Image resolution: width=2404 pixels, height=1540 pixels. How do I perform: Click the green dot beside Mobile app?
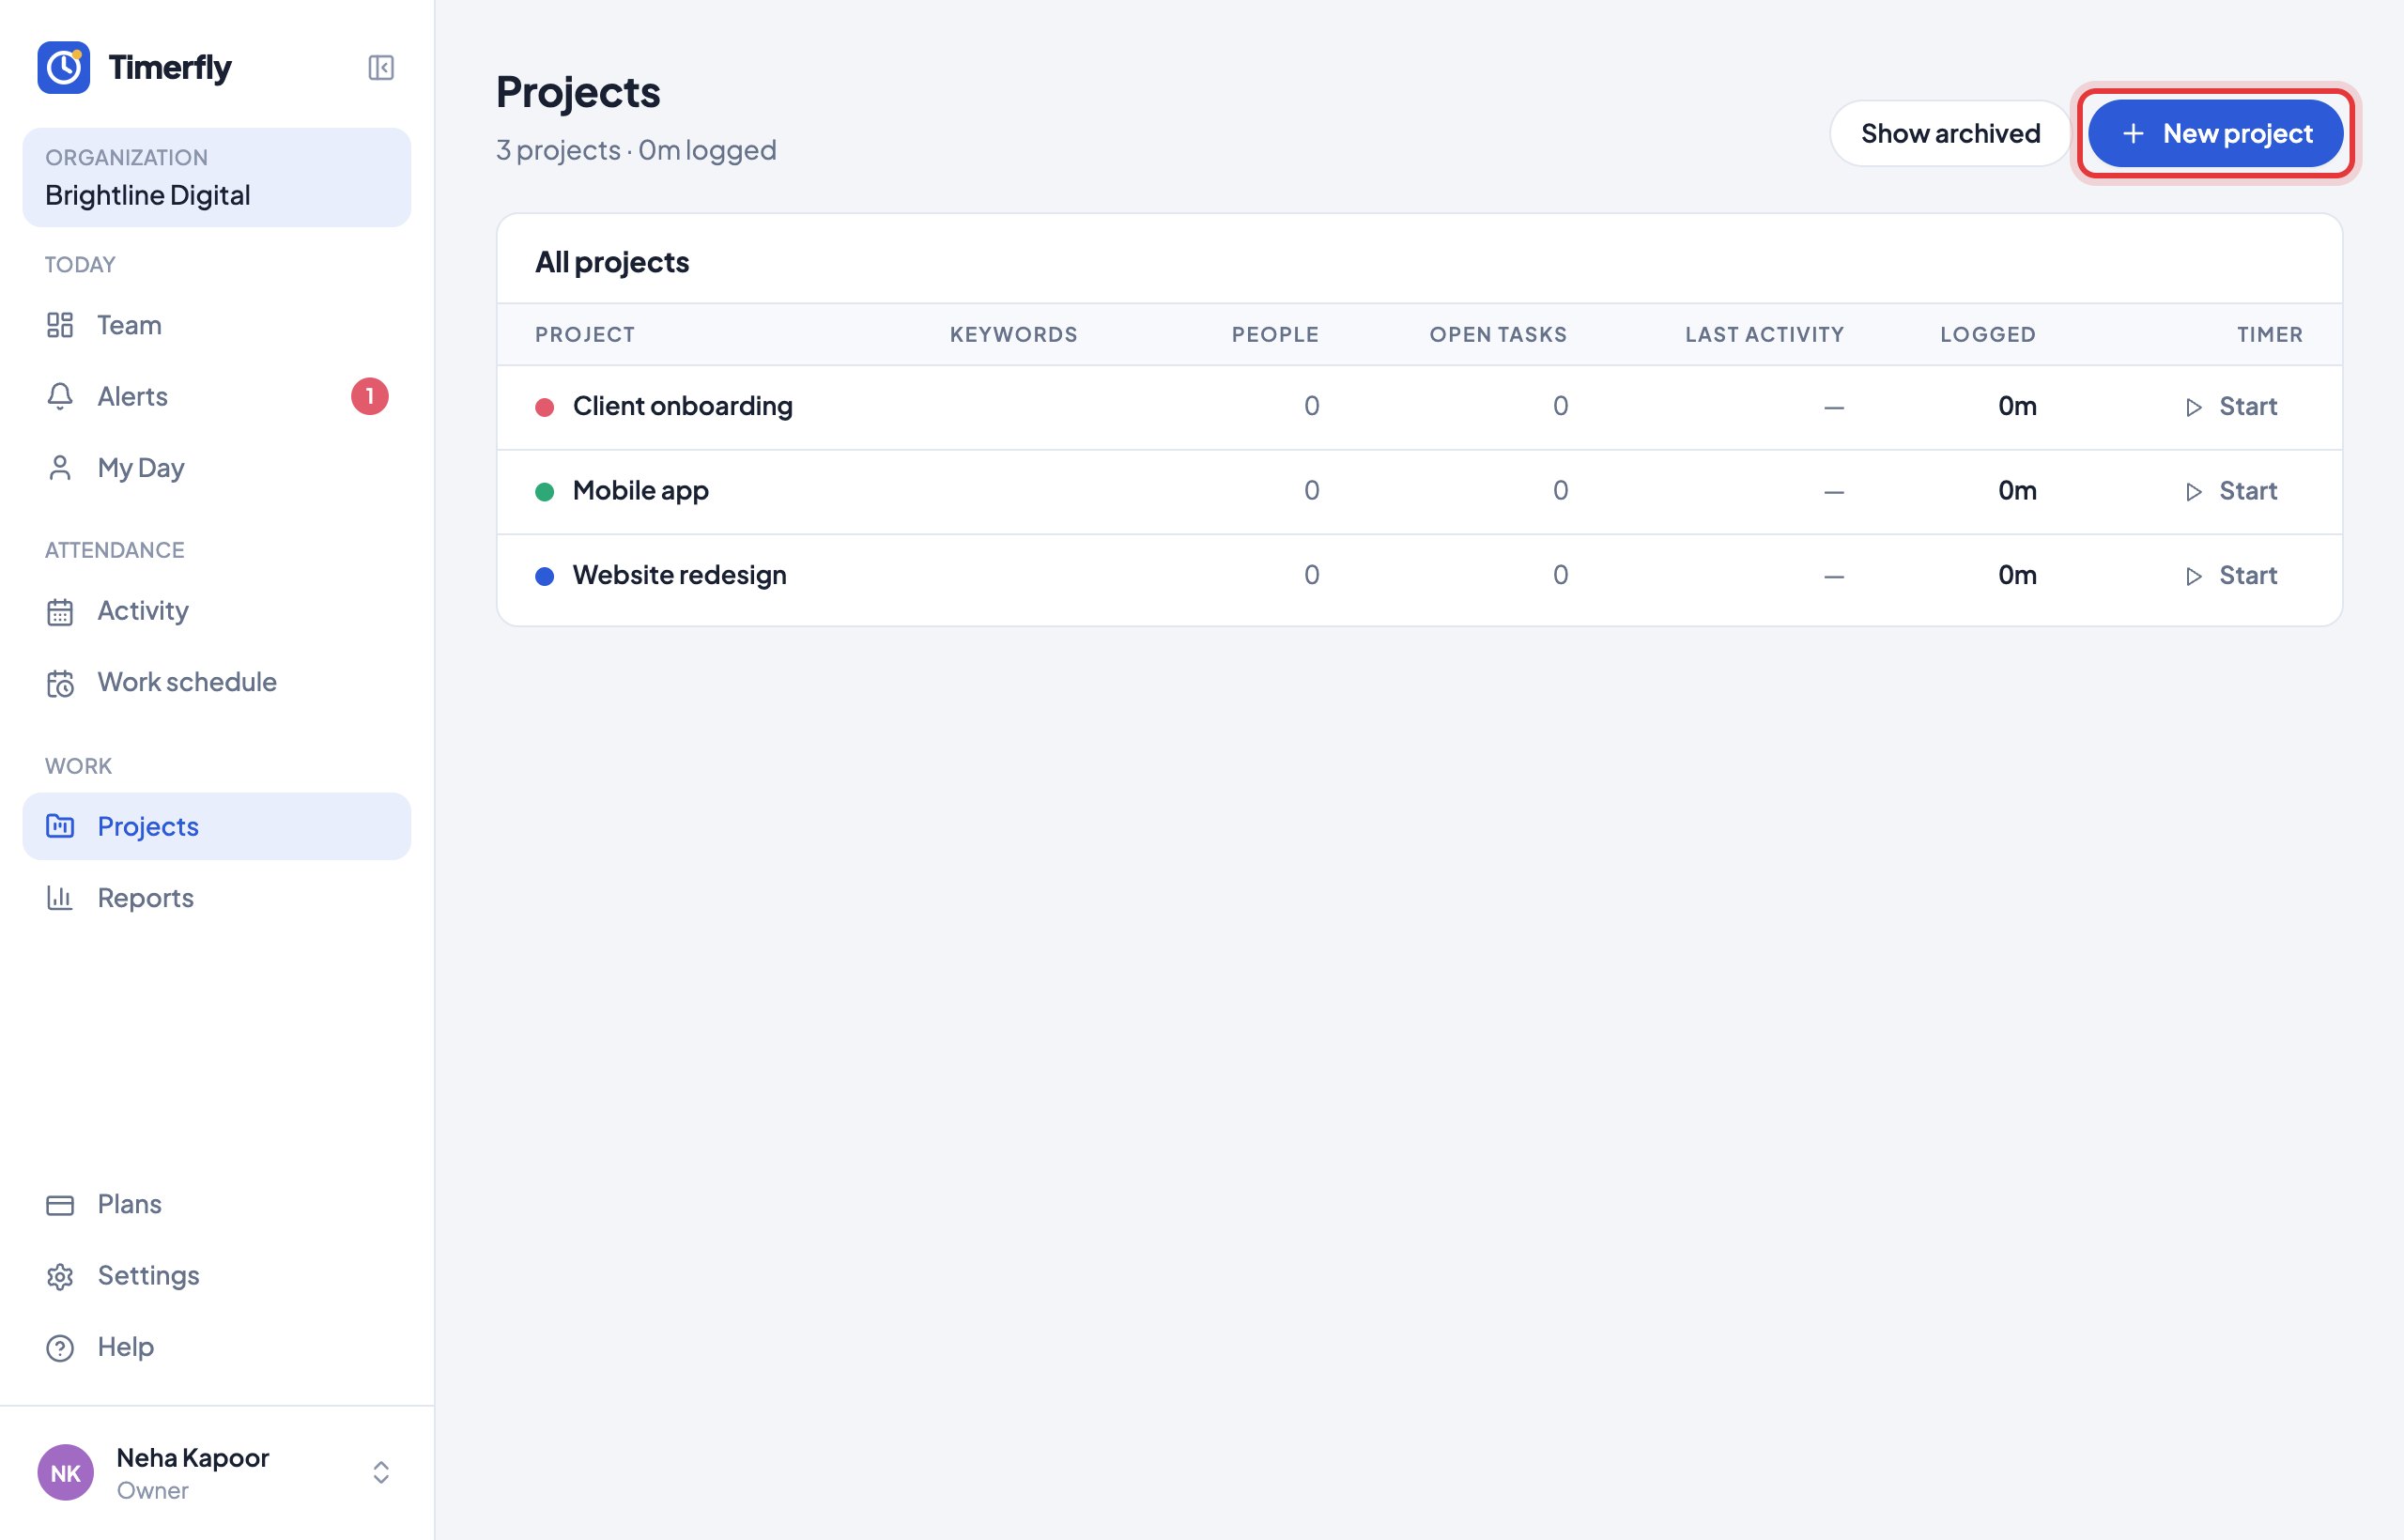545,492
